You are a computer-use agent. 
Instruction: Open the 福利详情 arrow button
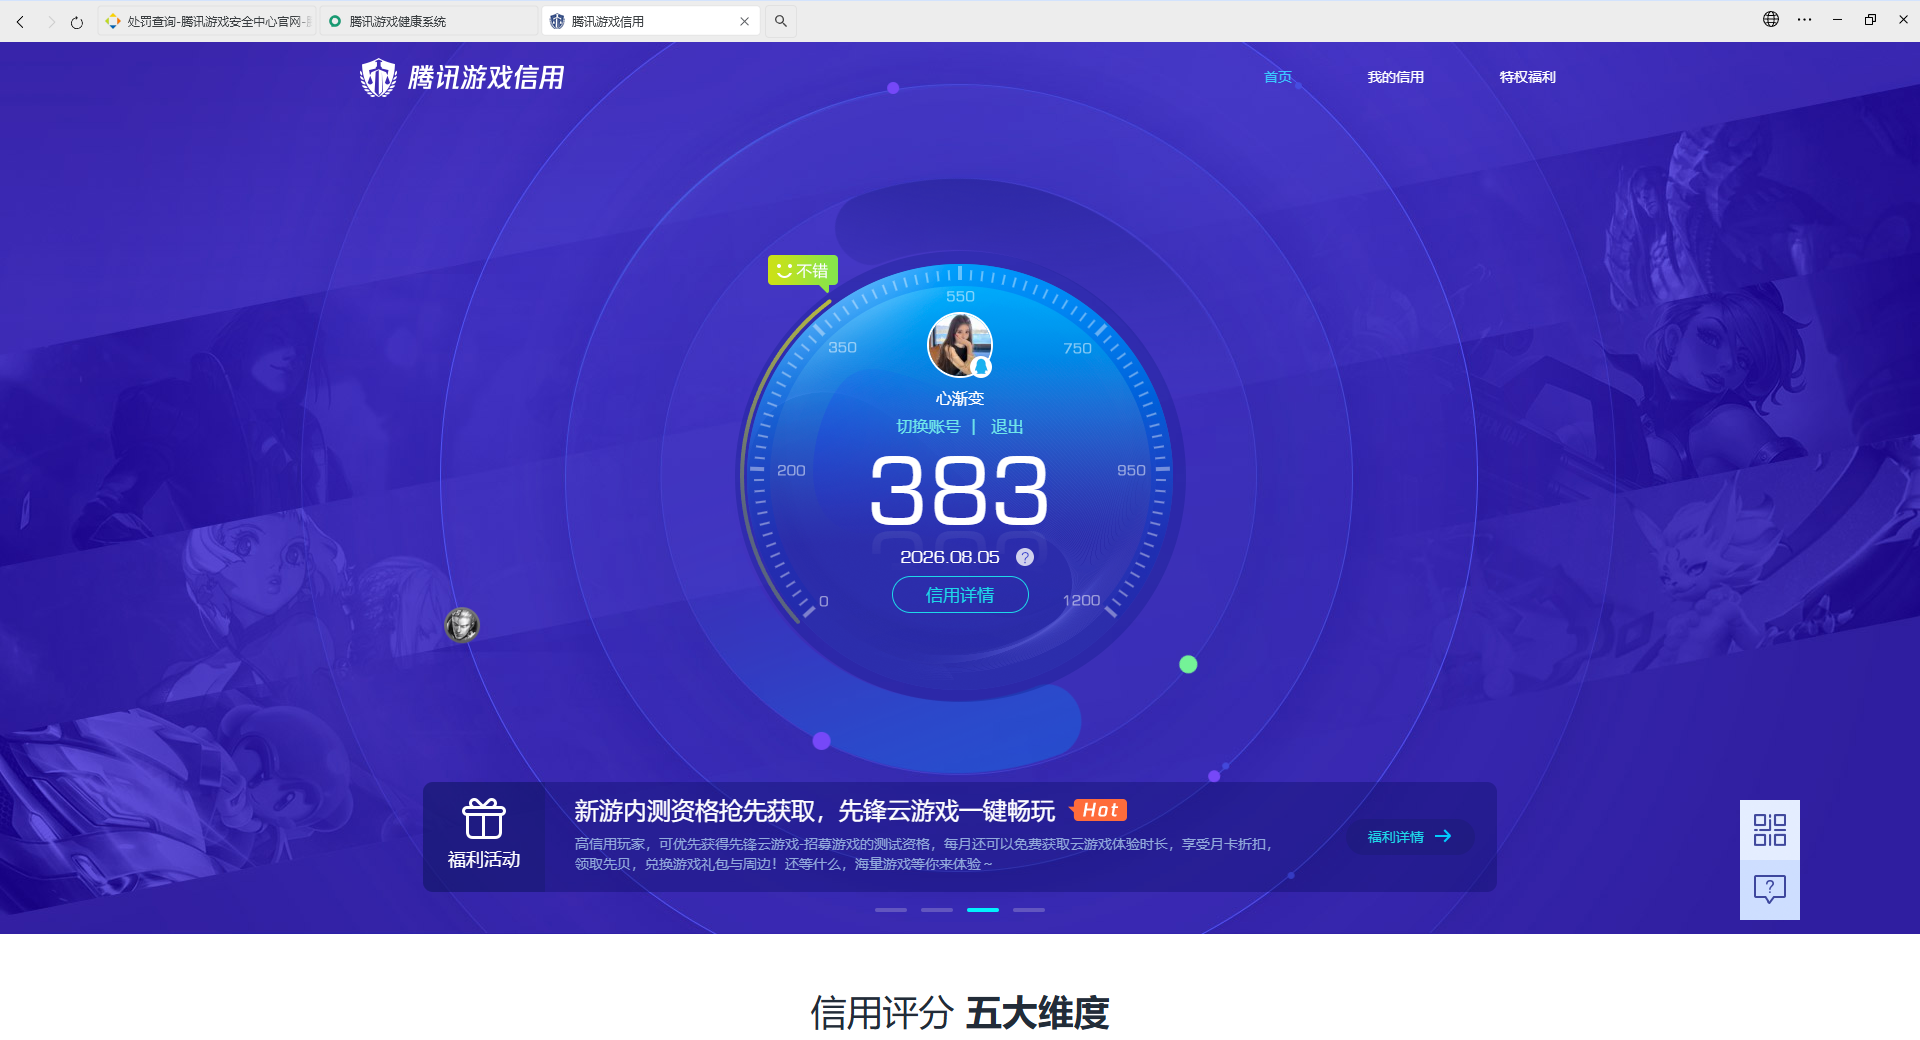tap(1410, 837)
